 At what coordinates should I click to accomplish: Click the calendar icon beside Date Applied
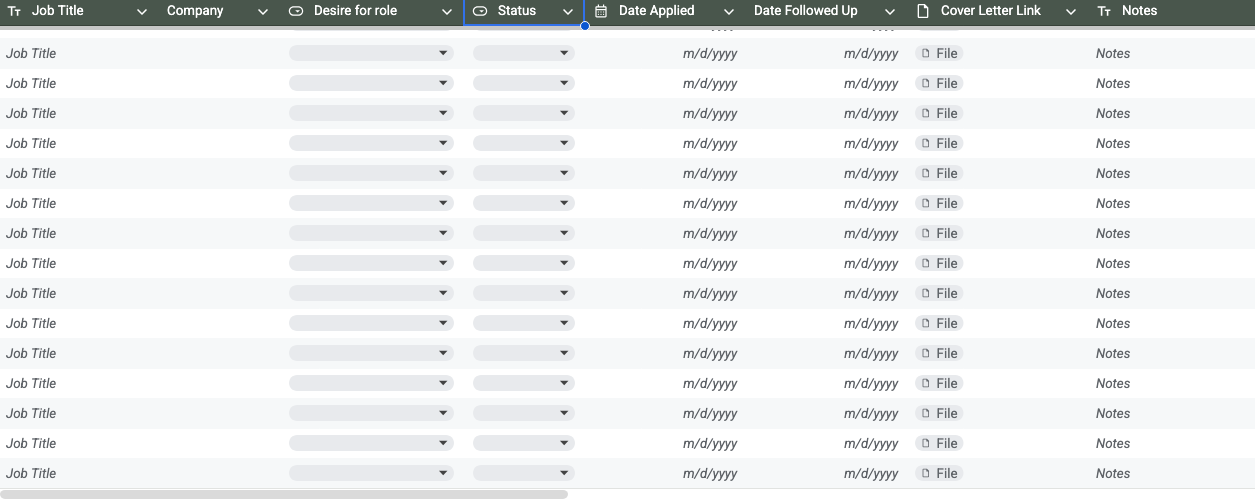601,11
